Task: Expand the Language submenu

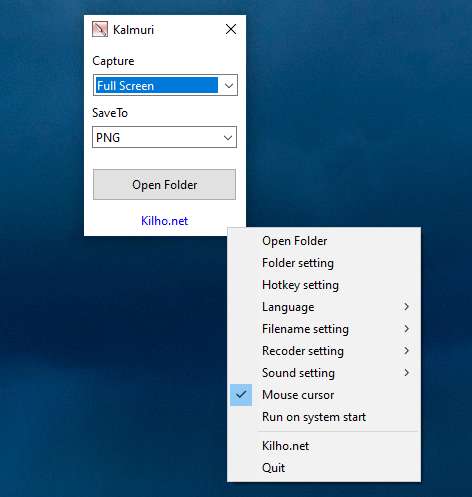Action: pos(324,307)
